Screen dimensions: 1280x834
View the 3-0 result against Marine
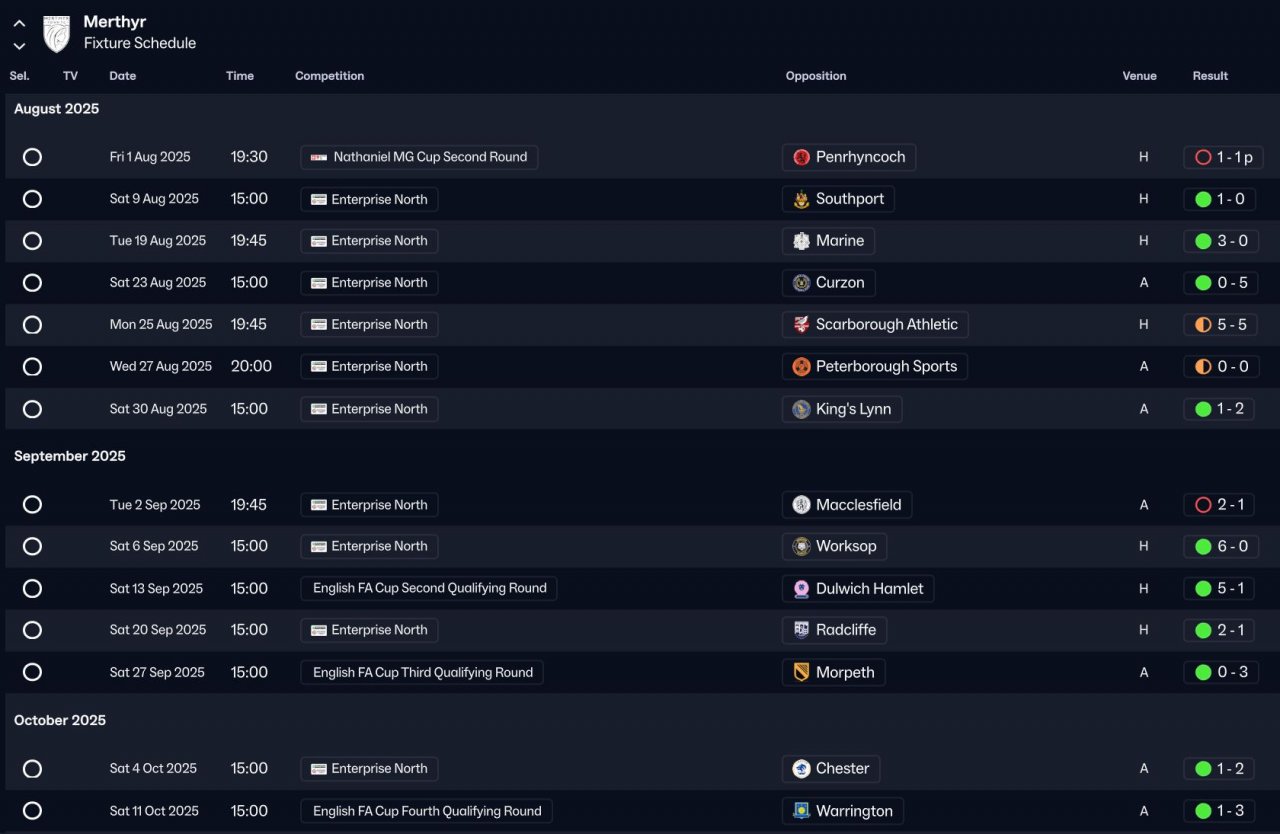click(1220, 241)
